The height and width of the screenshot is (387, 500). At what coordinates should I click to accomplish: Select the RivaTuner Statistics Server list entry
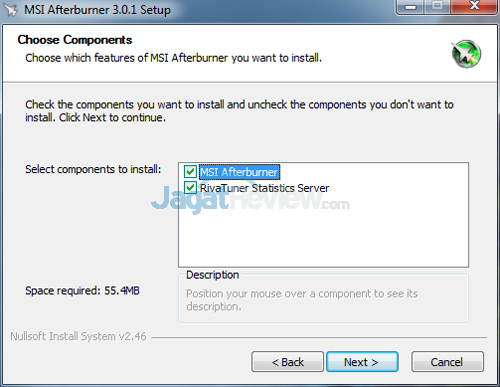point(264,188)
